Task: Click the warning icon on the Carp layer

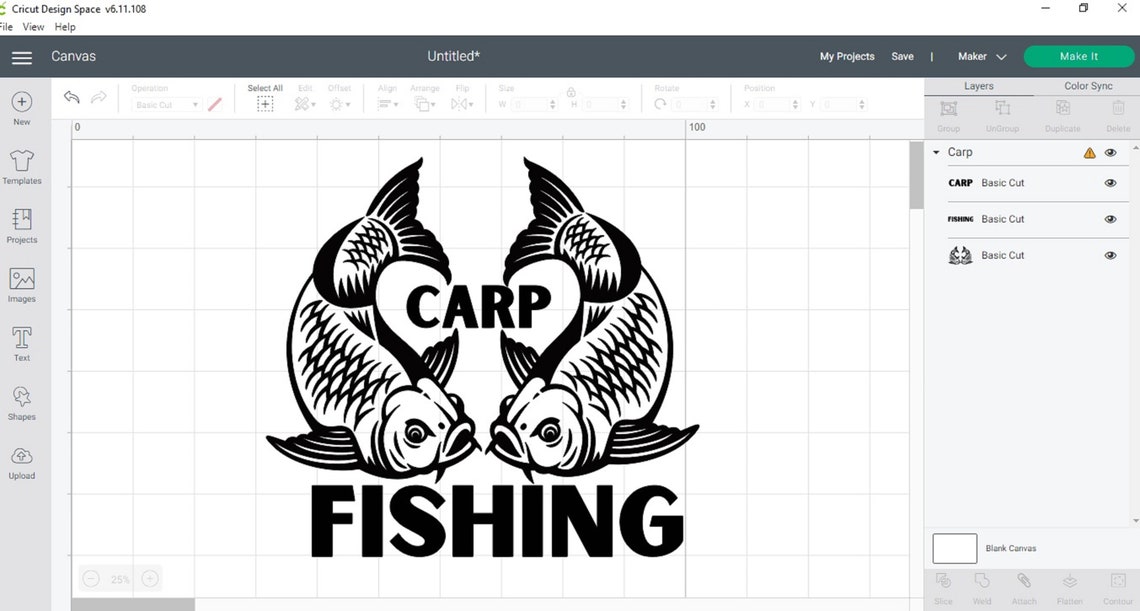Action: click(1089, 152)
